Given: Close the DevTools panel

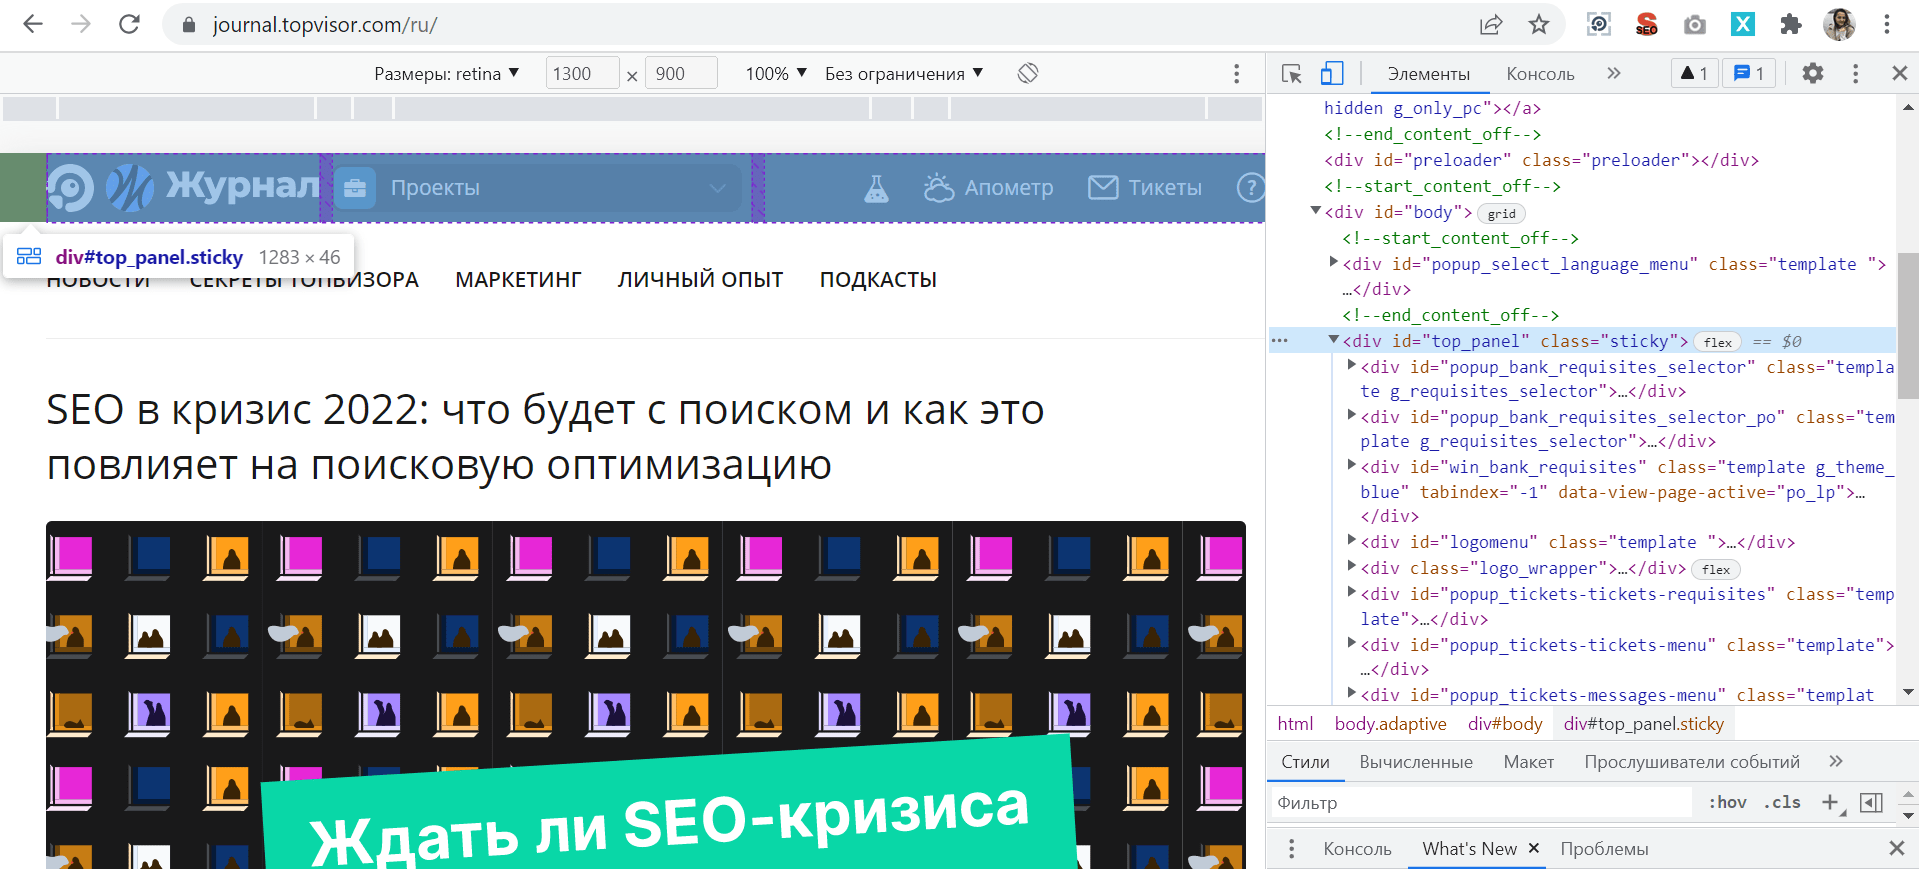Looking at the screenshot, I should click(x=1900, y=73).
